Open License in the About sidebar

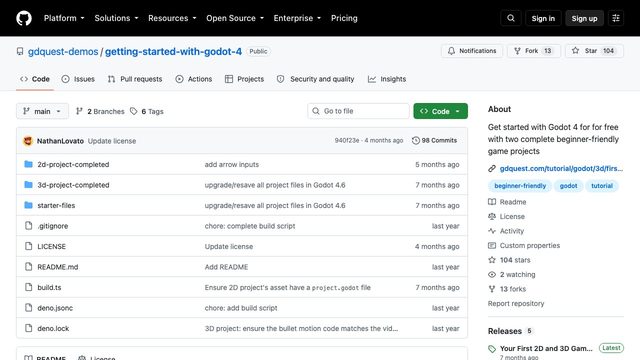pos(507,216)
